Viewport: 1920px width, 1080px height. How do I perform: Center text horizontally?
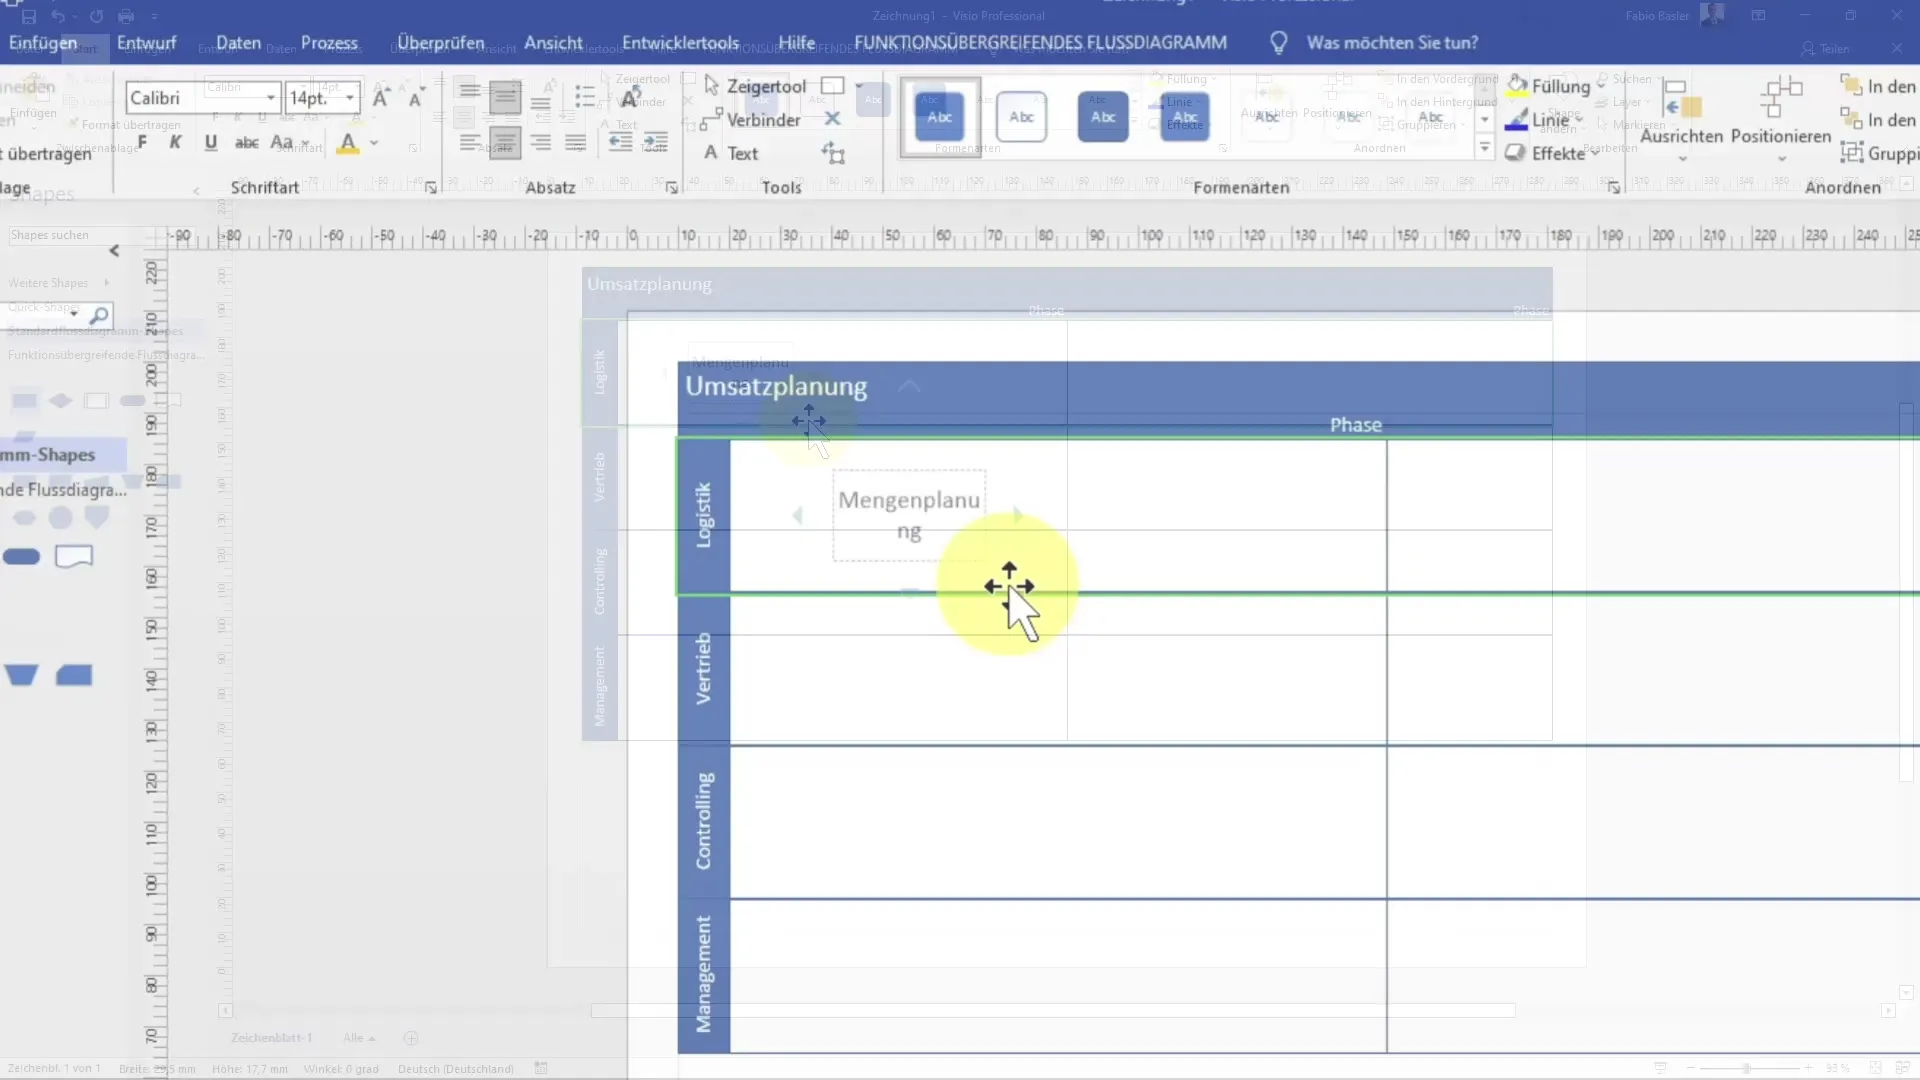pos(505,143)
